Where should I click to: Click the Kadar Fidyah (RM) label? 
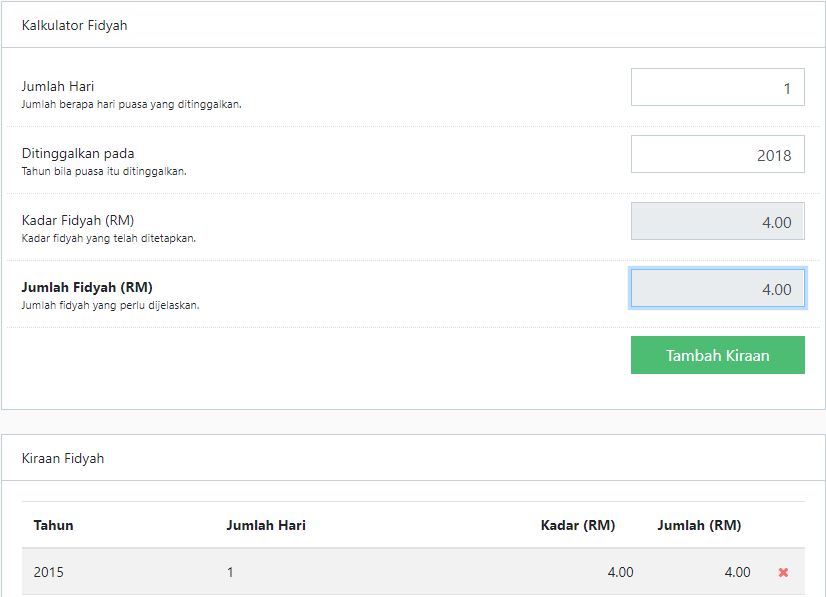pos(78,220)
